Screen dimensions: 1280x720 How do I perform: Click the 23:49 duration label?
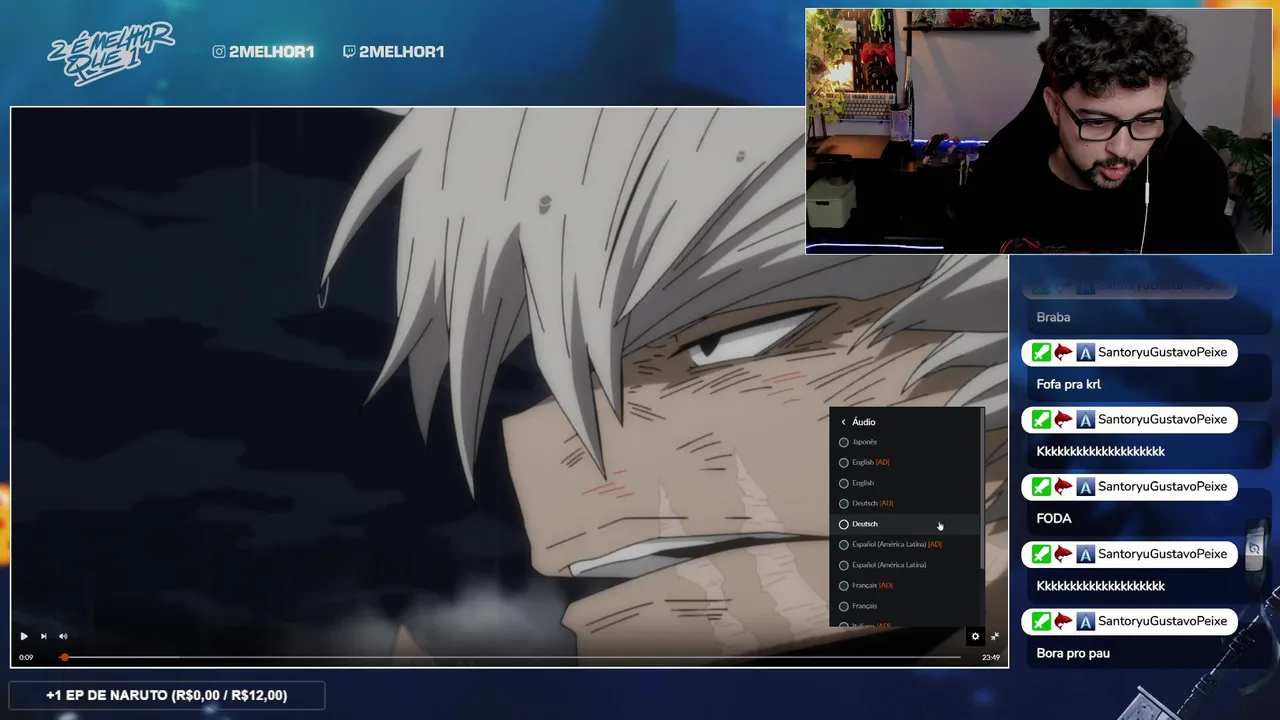point(990,658)
